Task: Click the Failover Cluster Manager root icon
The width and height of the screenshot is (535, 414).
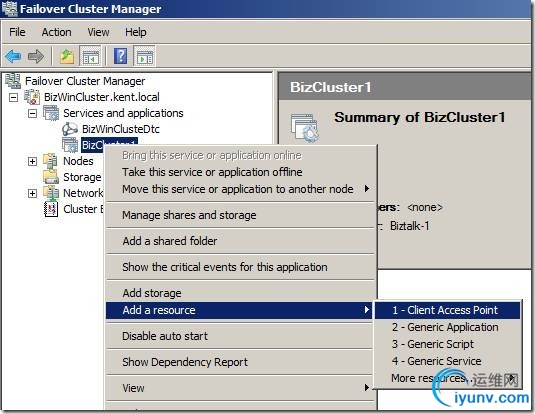Action: (13, 81)
